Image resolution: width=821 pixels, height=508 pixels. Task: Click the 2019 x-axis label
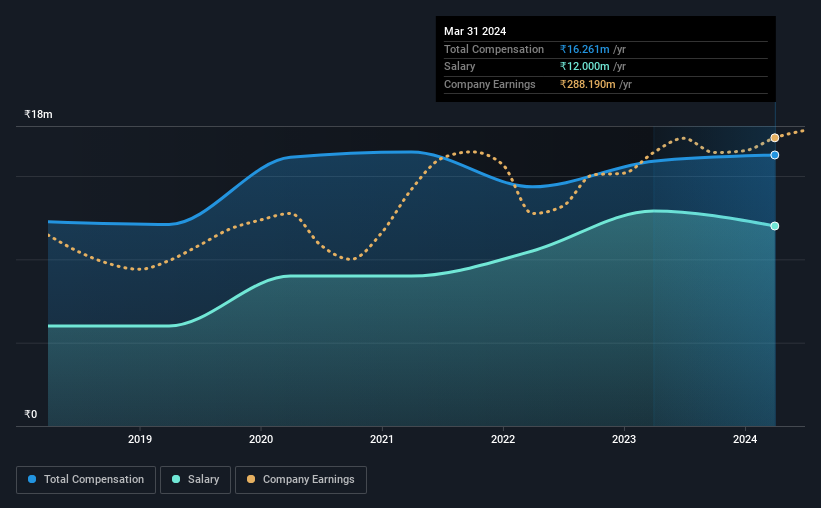(x=140, y=439)
